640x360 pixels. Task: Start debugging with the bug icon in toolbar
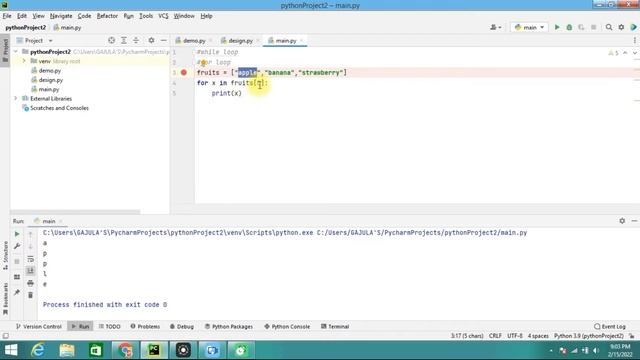click(x=569, y=27)
